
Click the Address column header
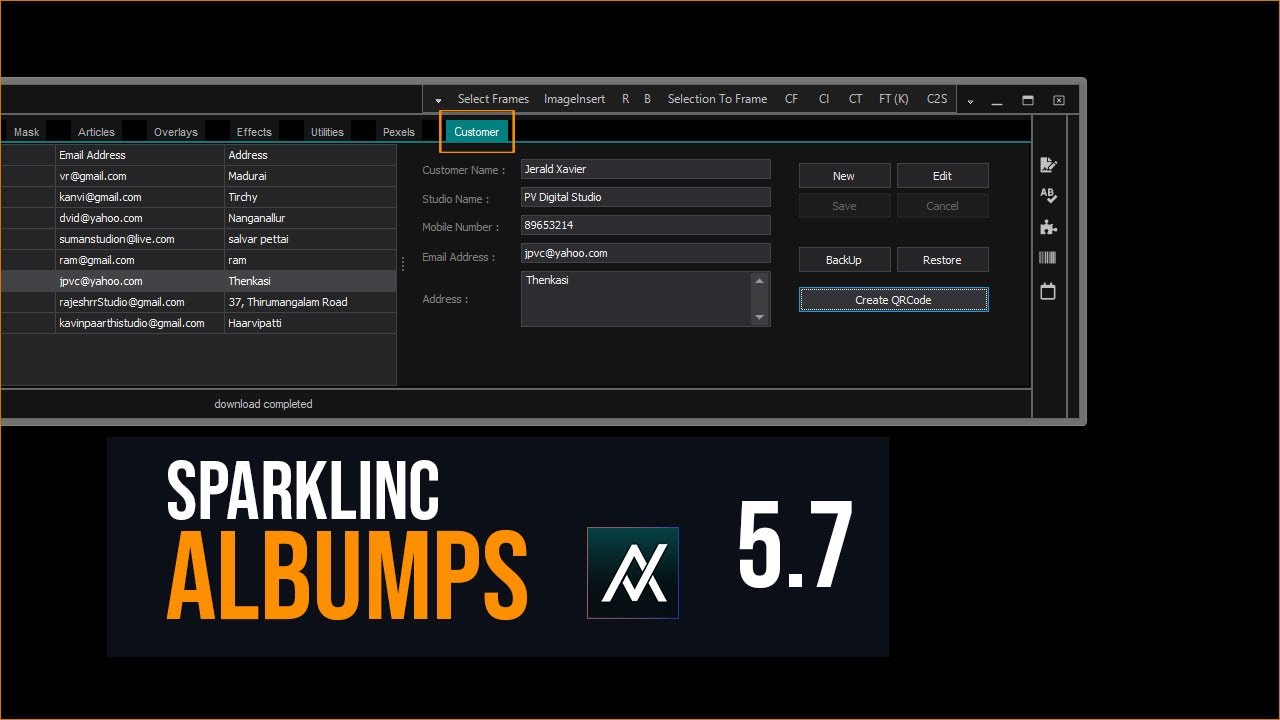pyautogui.click(x=310, y=155)
